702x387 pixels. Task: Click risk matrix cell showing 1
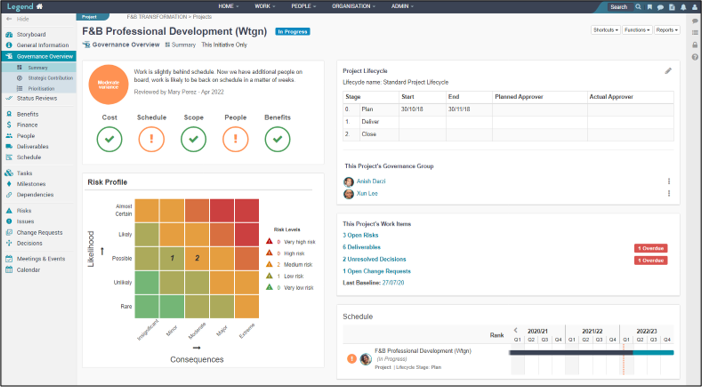(x=172, y=258)
